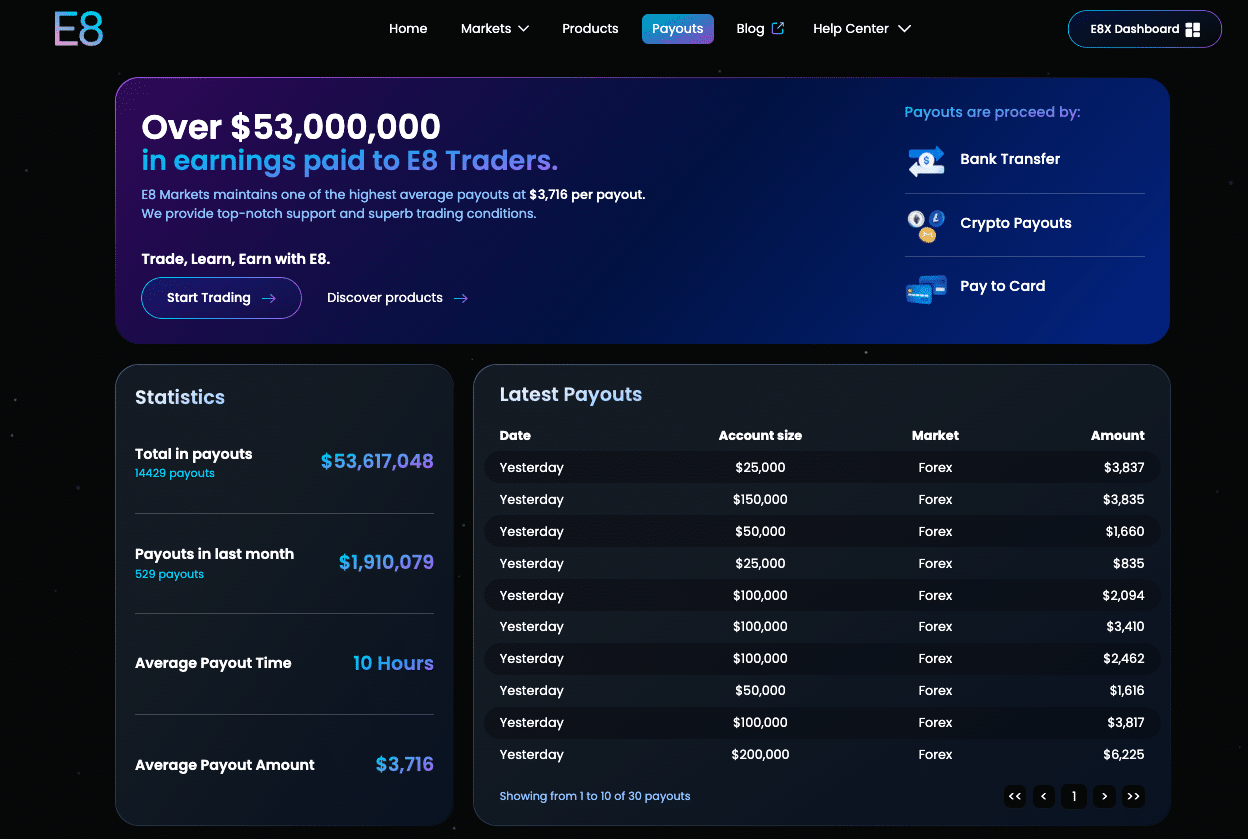Follow the Discover products link
The height and width of the screenshot is (839, 1248).
(397, 298)
